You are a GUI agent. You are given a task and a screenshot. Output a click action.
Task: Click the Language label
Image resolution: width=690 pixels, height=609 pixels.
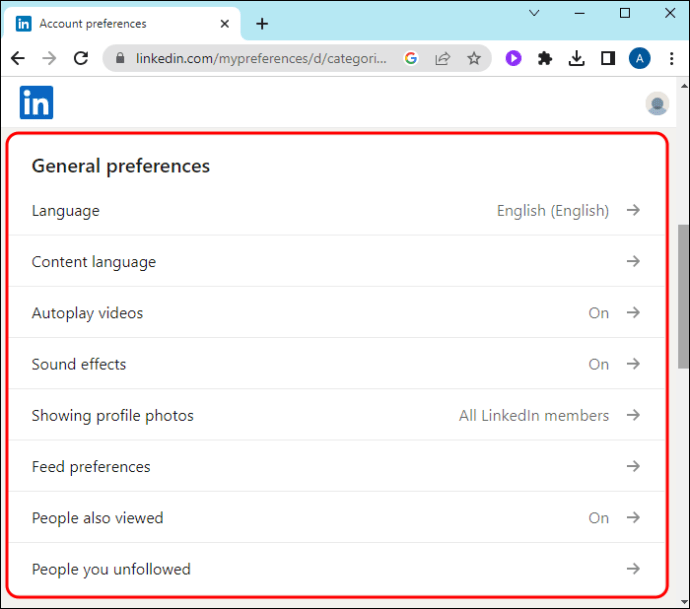(66, 211)
